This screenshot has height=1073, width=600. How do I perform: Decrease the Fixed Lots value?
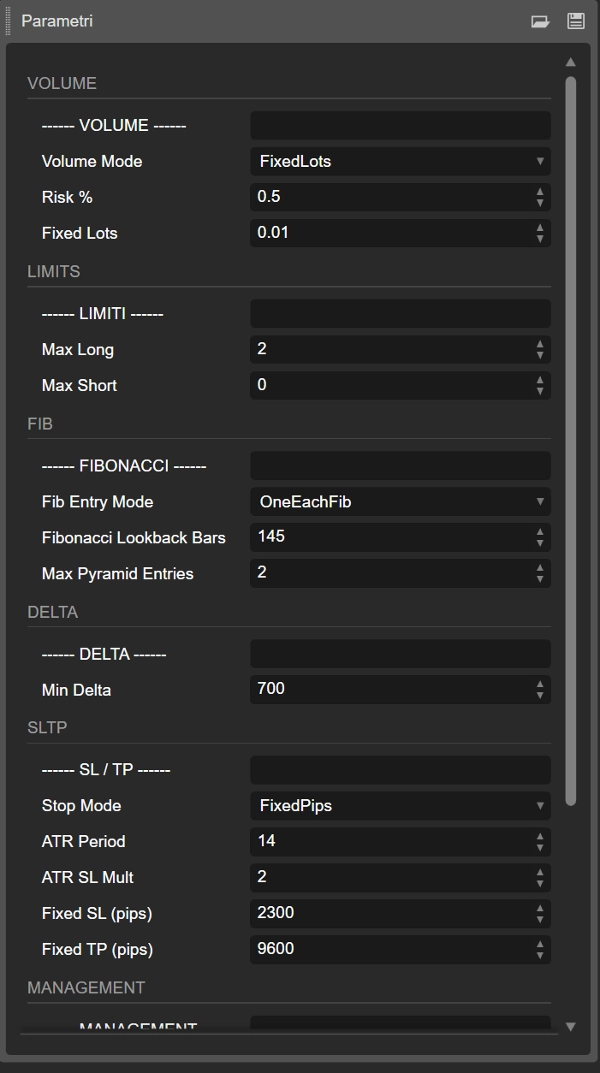click(540, 238)
